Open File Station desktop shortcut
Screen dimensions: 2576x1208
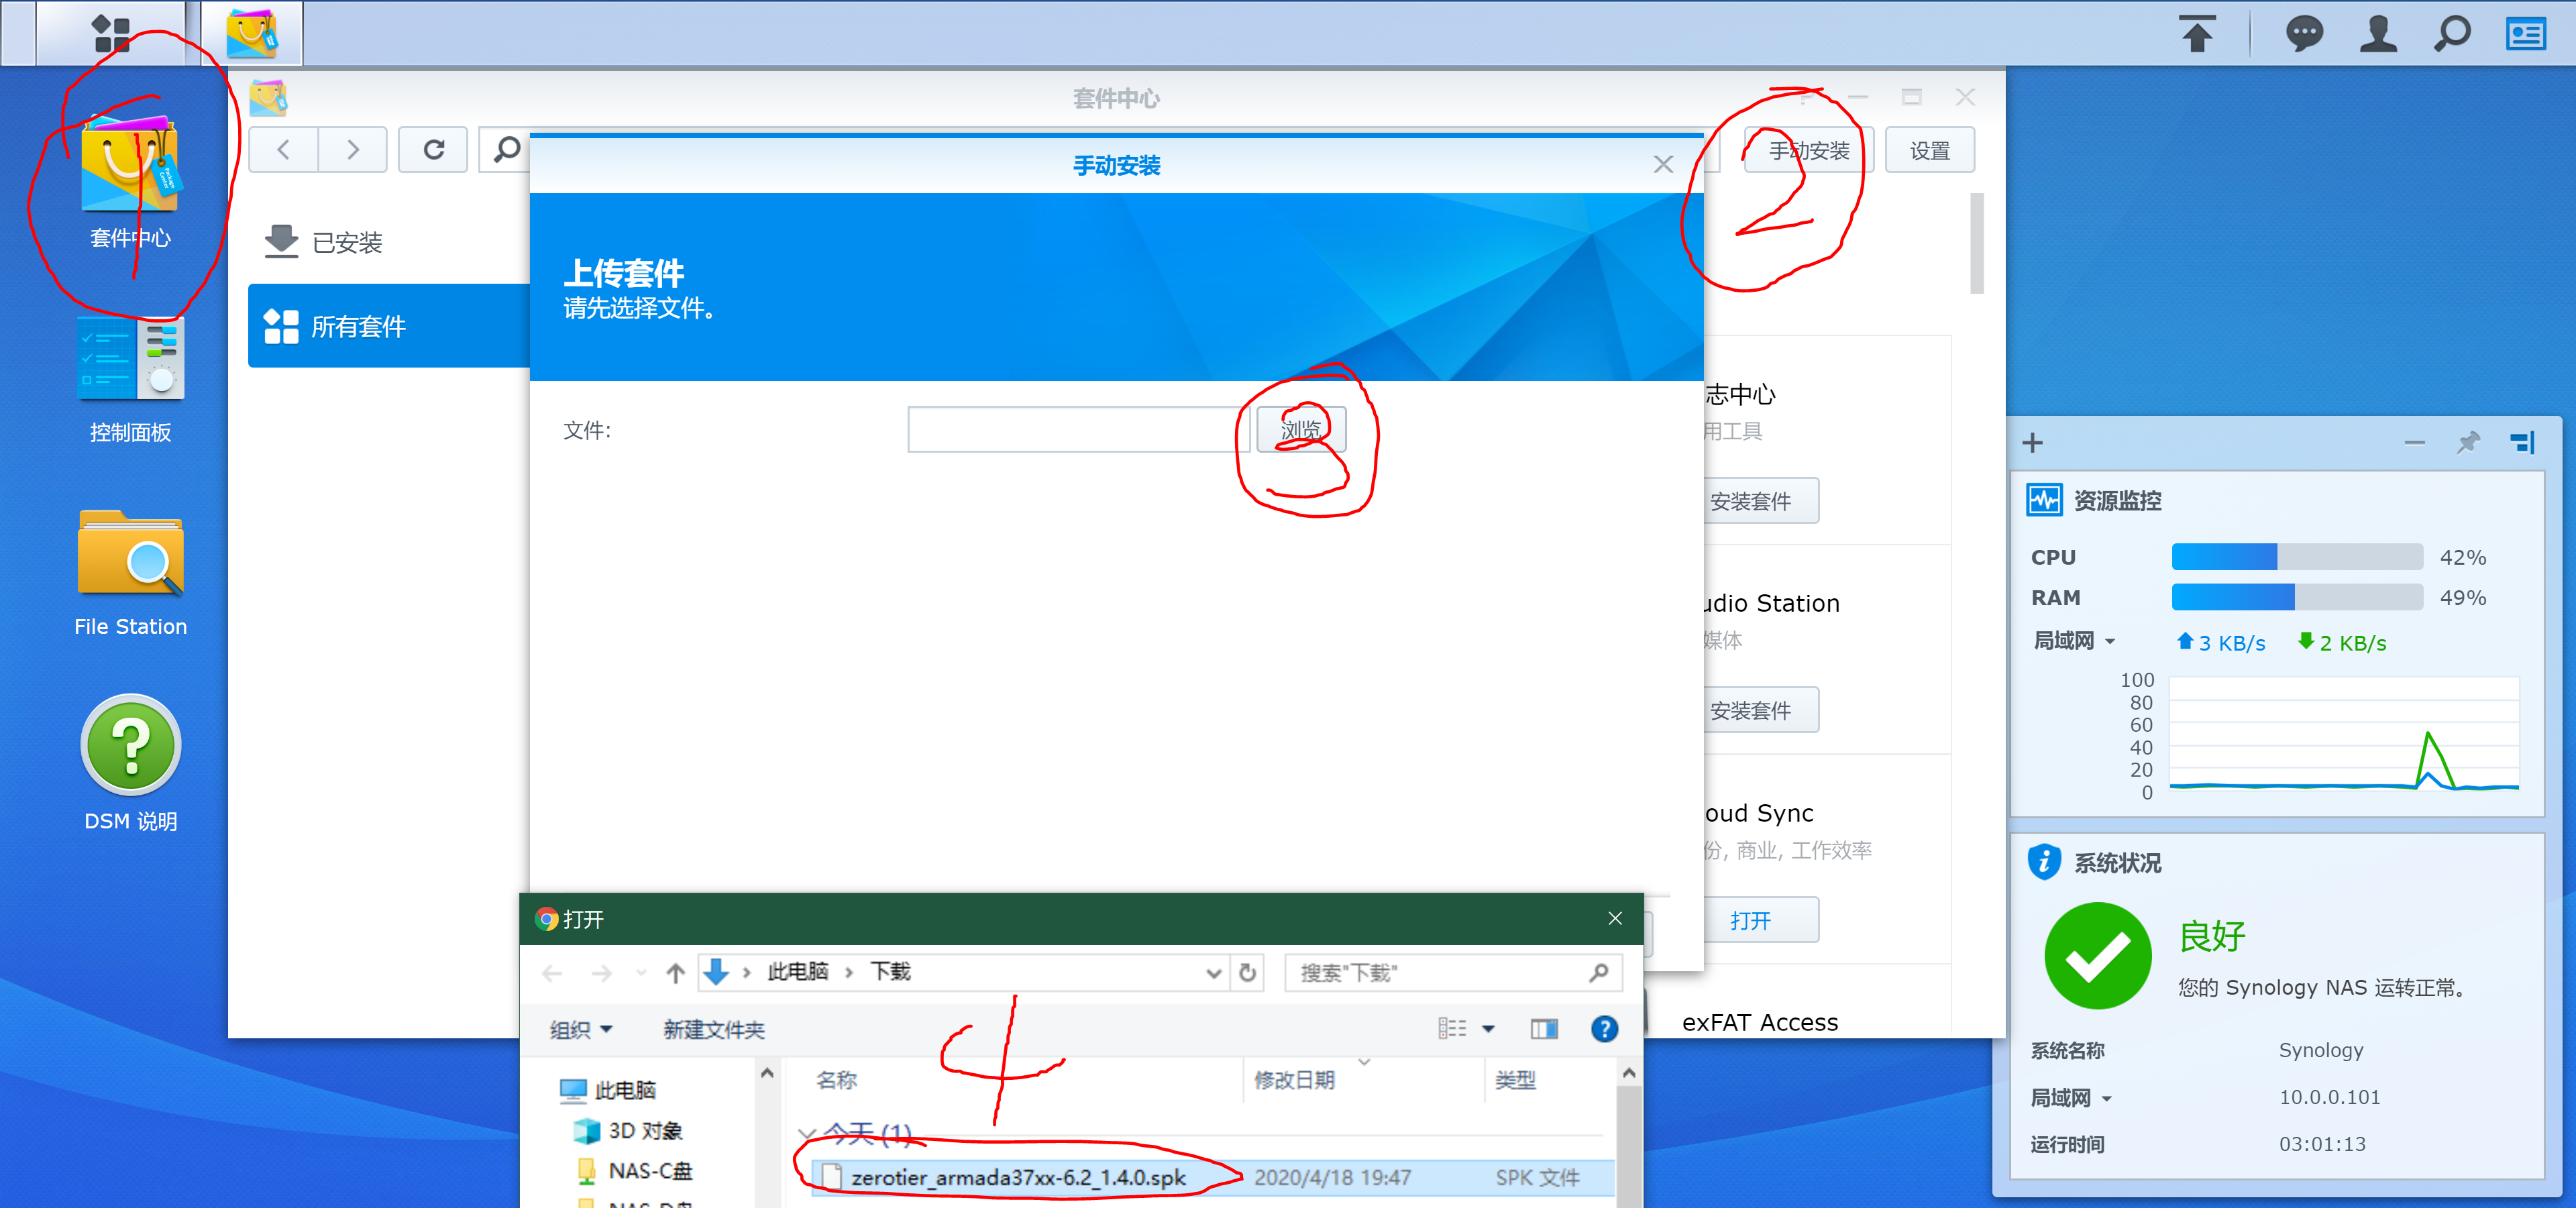(130, 573)
